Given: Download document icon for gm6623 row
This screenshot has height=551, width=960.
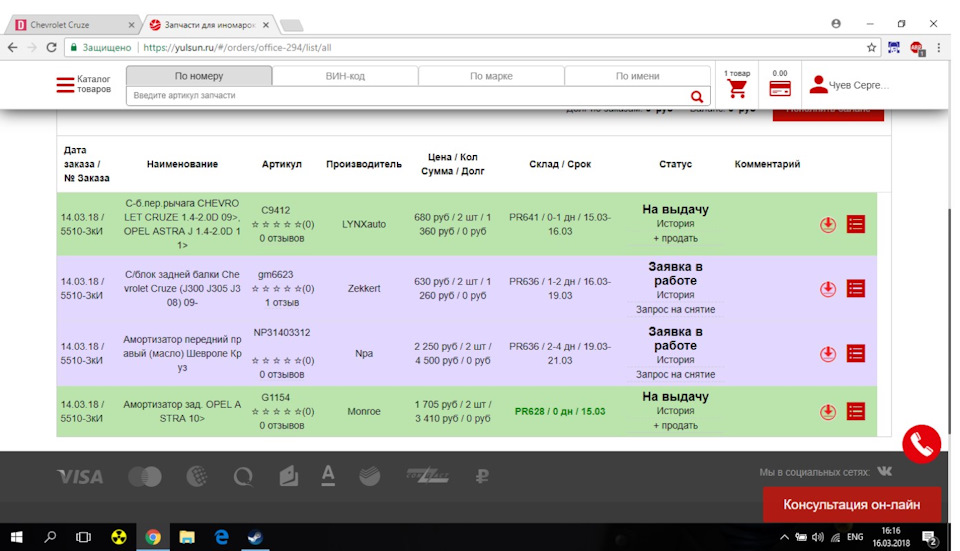Looking at the screenshot, I should pos(828,289).
